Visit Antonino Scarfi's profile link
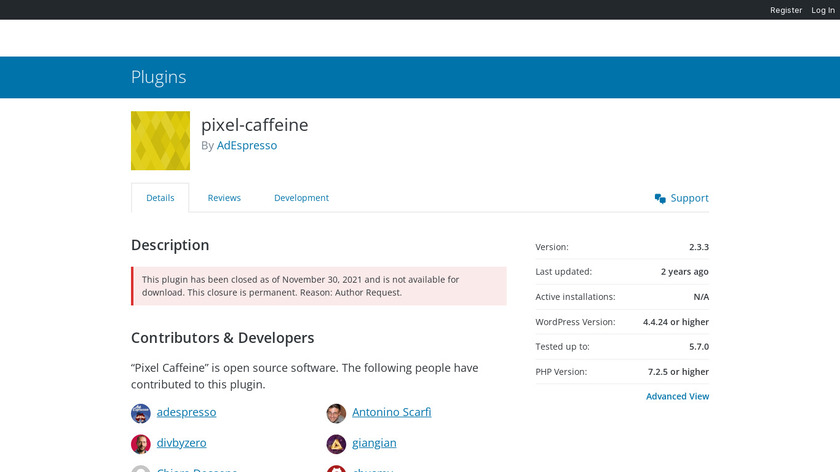Screen dimensions: 840x472 (392, 412)
